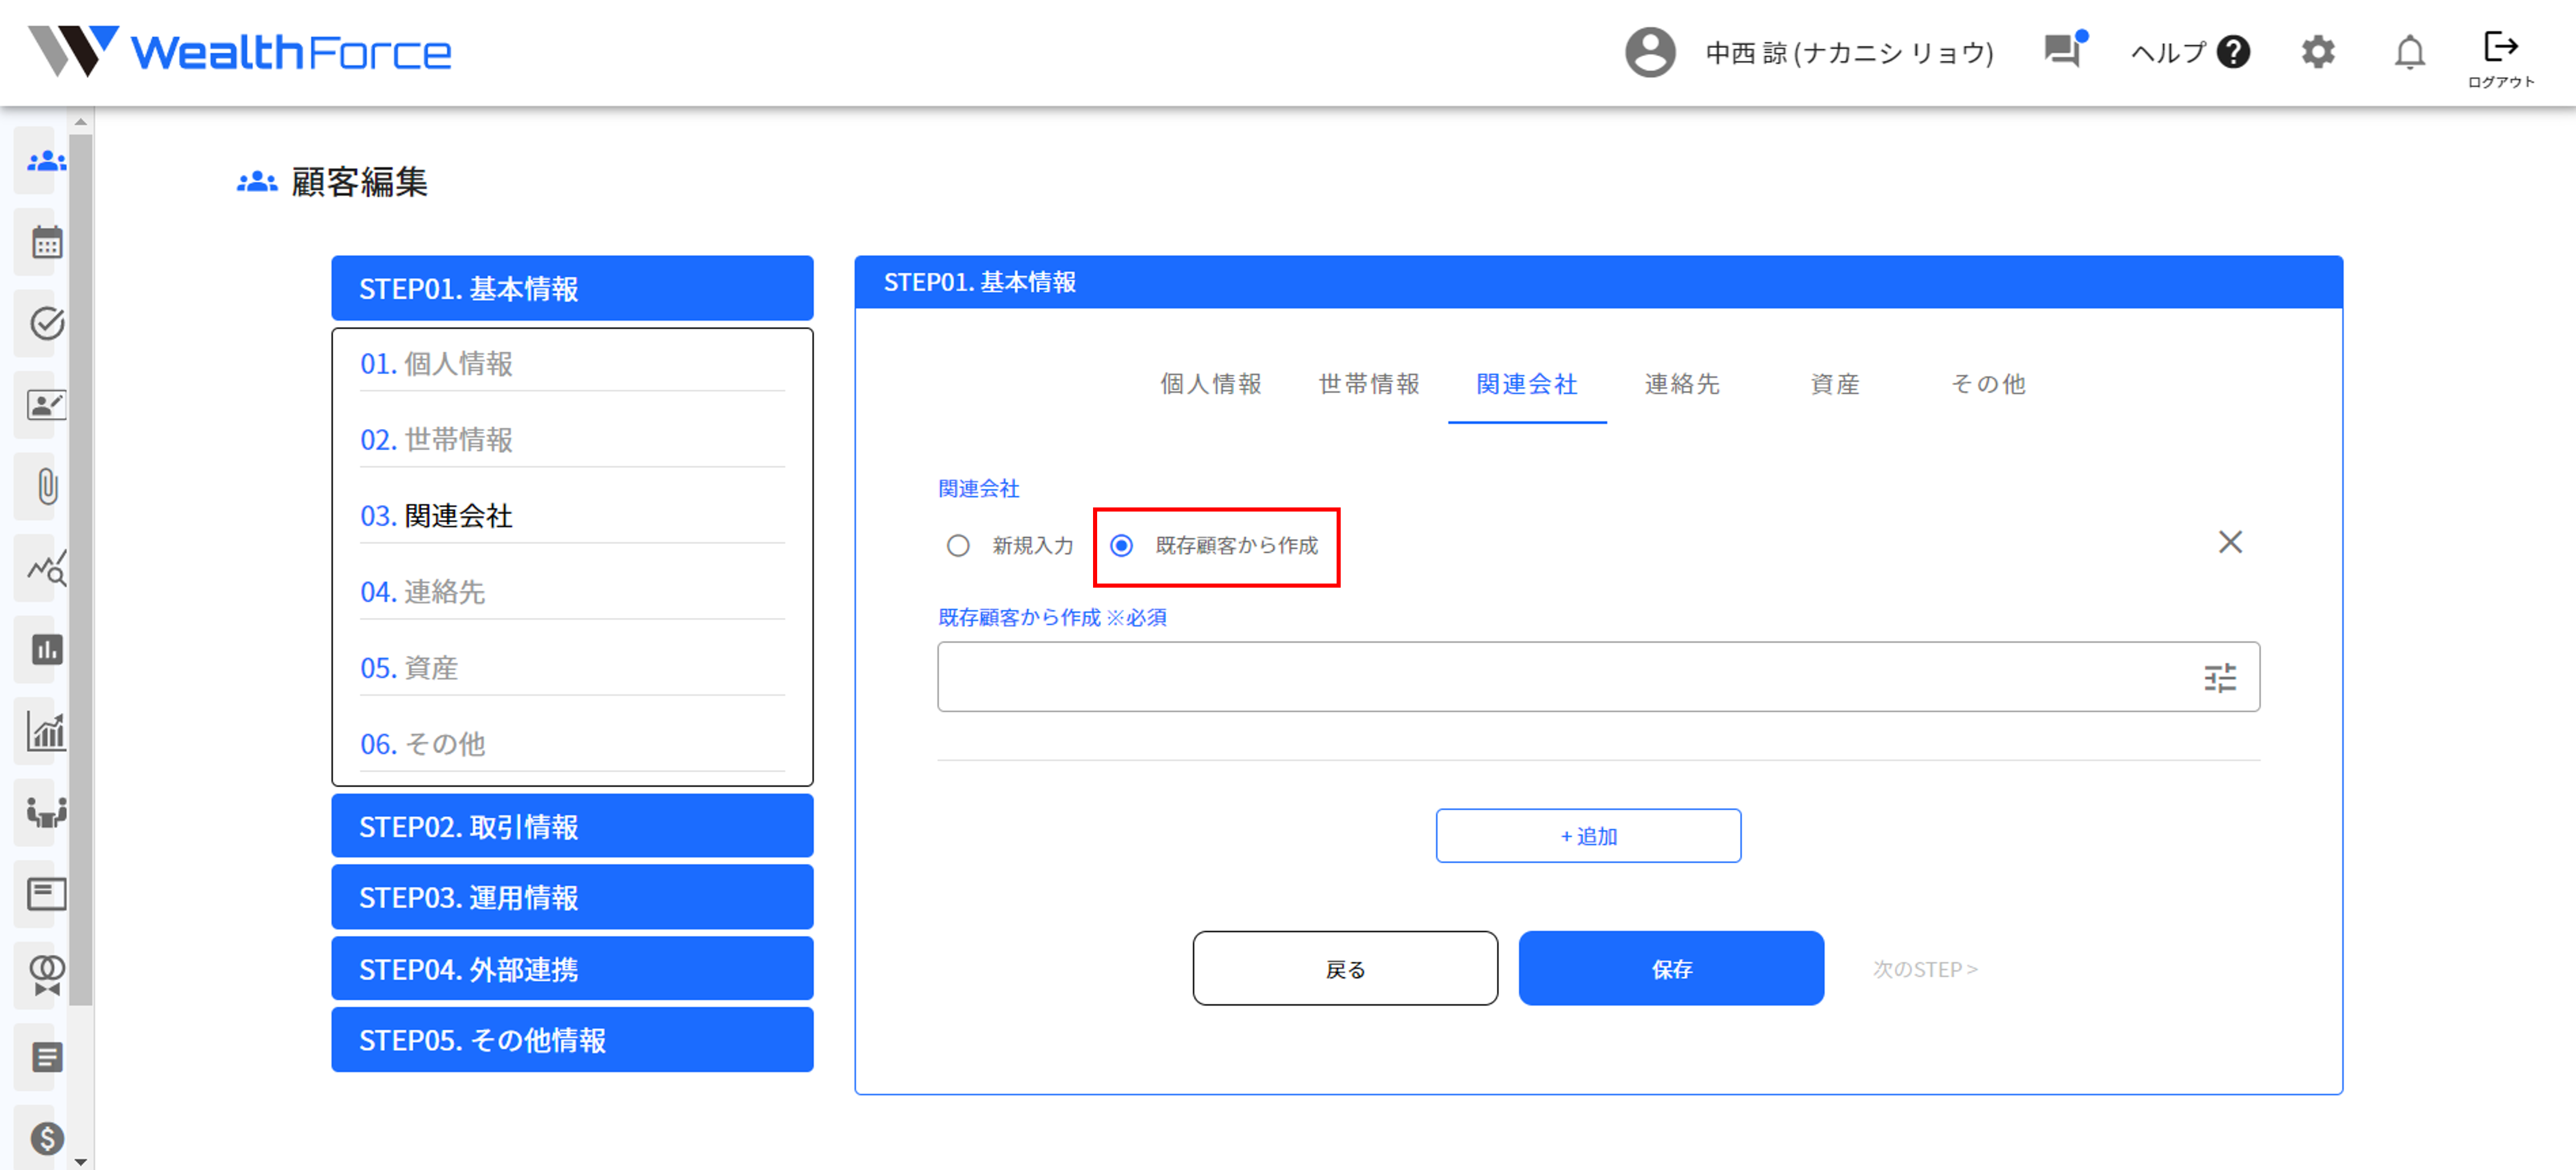Switch to the その他 tab
The image size is (2576, 1170).
click(x=1988, y=384)
